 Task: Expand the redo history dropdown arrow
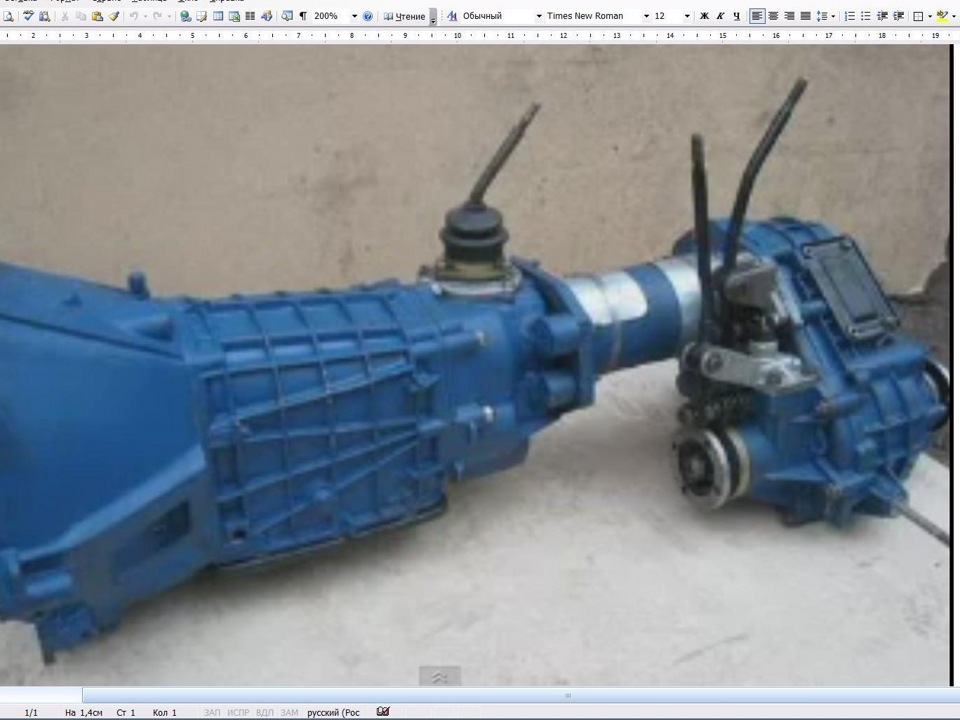[169, 17]
